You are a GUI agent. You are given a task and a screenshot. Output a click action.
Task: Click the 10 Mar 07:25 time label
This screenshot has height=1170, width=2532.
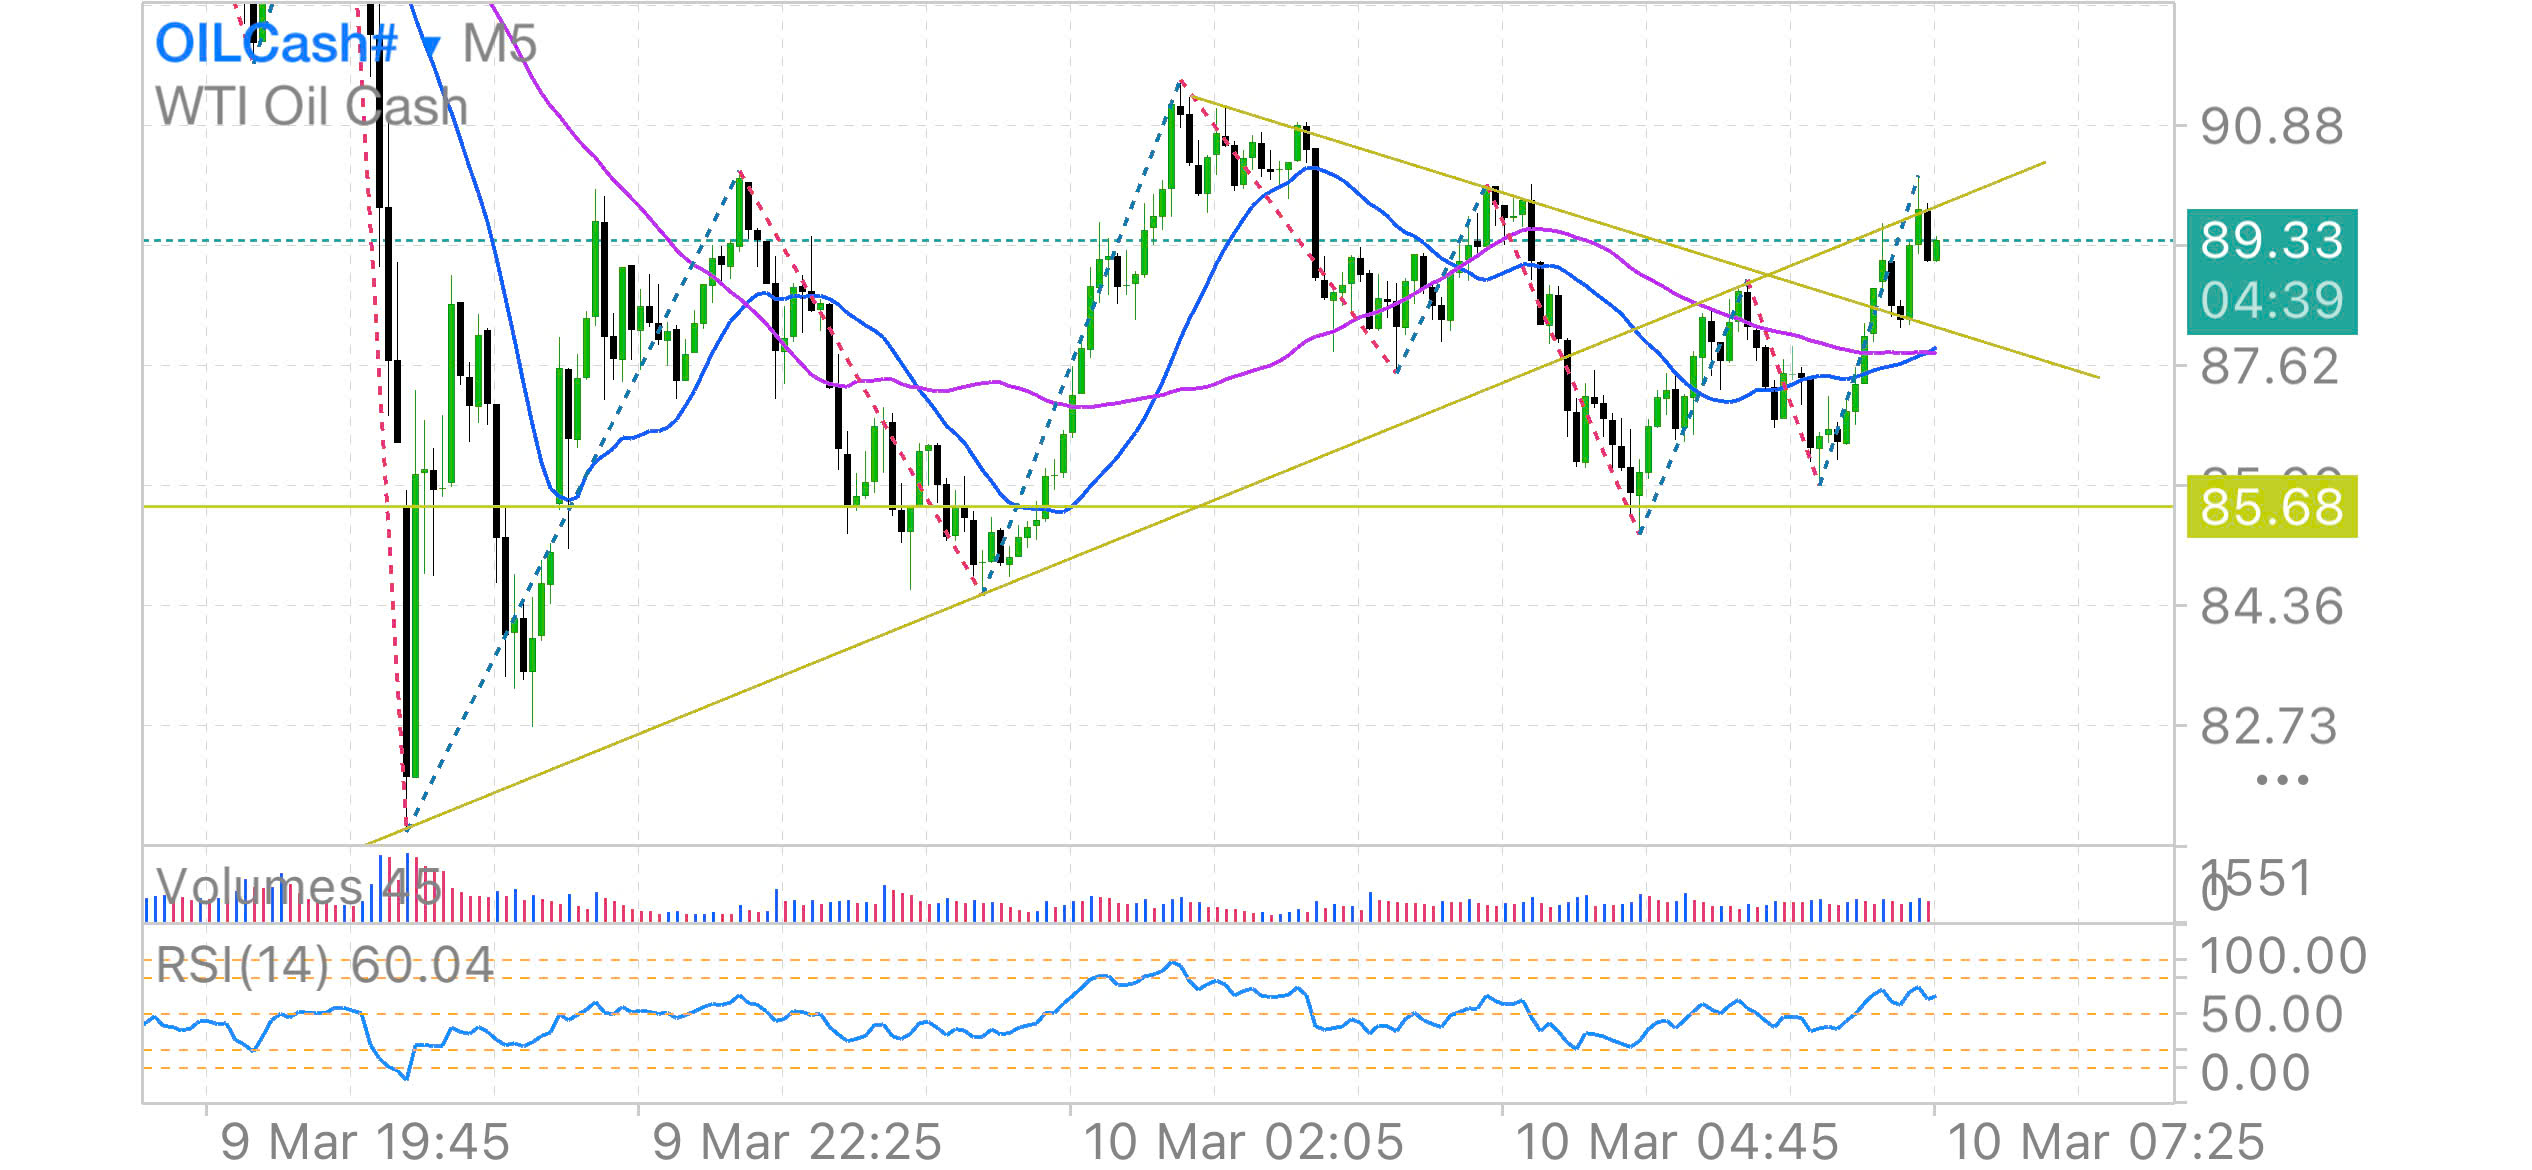[x=2106, y=1142]
